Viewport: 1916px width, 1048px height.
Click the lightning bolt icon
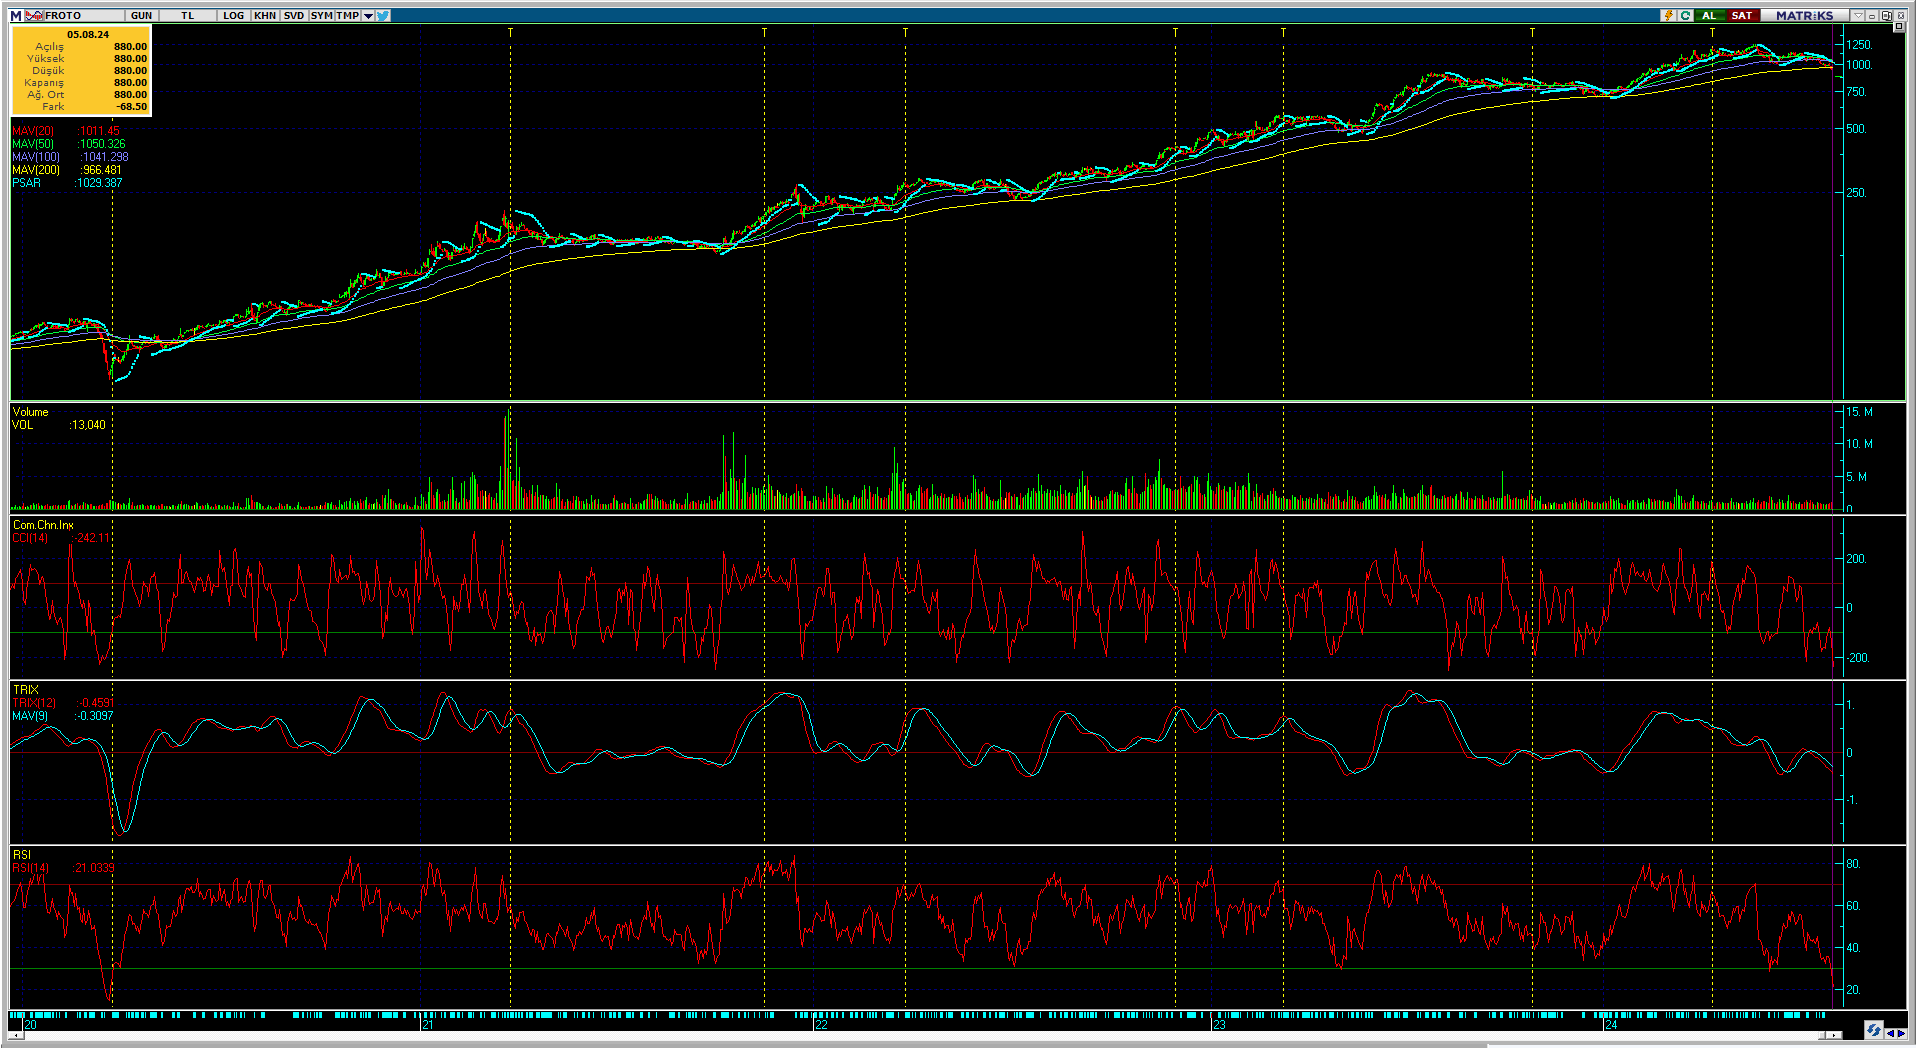(x=1668, y=15)
